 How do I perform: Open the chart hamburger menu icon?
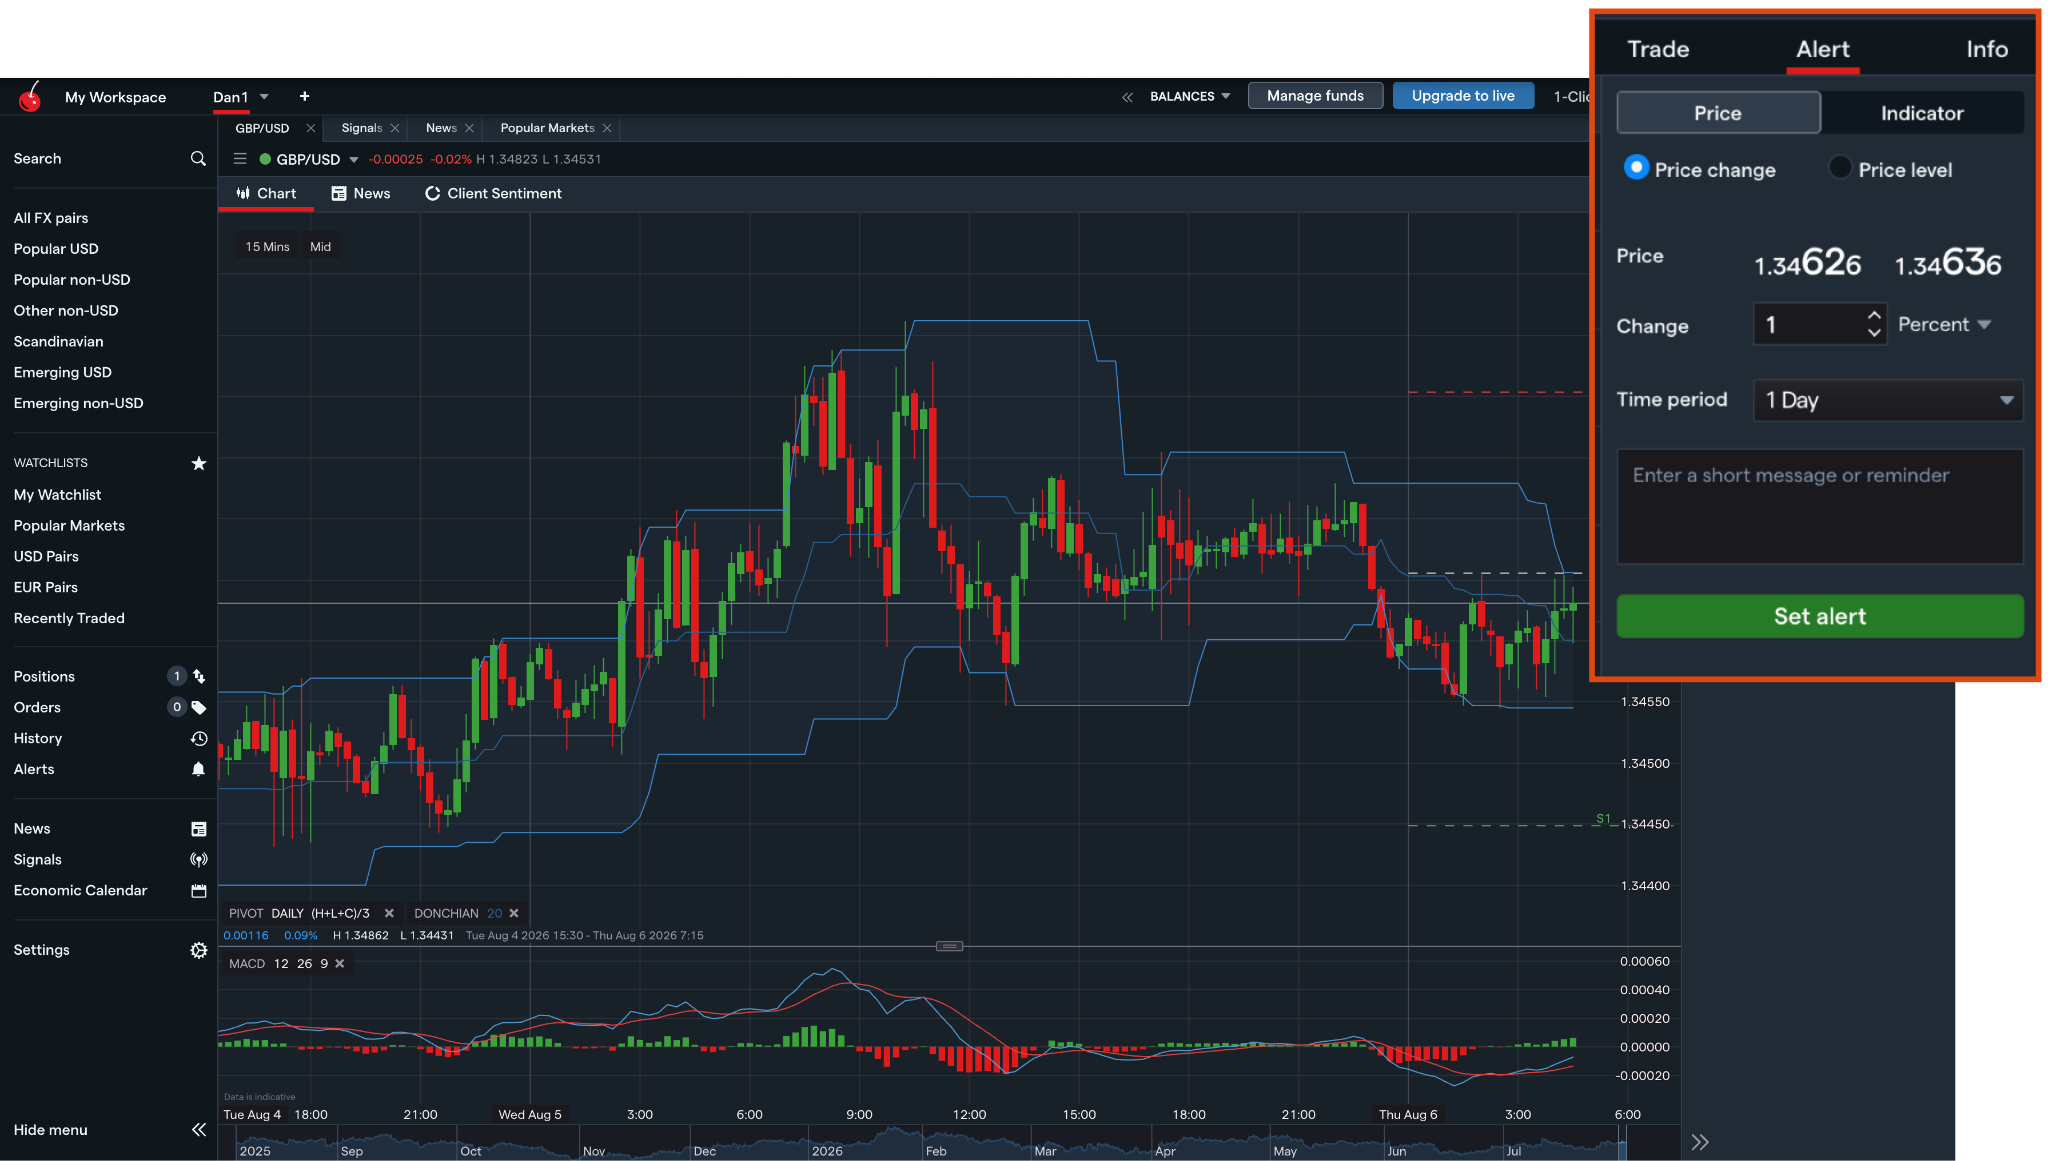coord(240,159)
